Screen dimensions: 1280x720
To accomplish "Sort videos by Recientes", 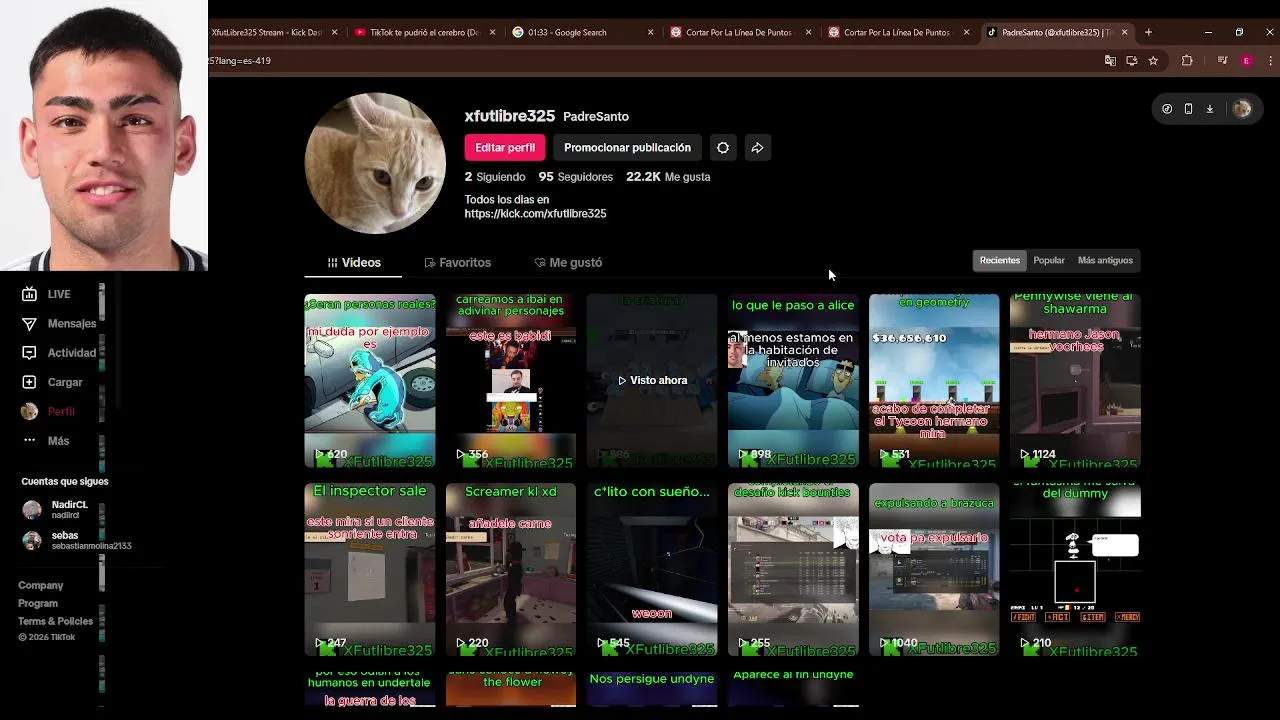I will pyautogui.click(x=1000, y=260).
